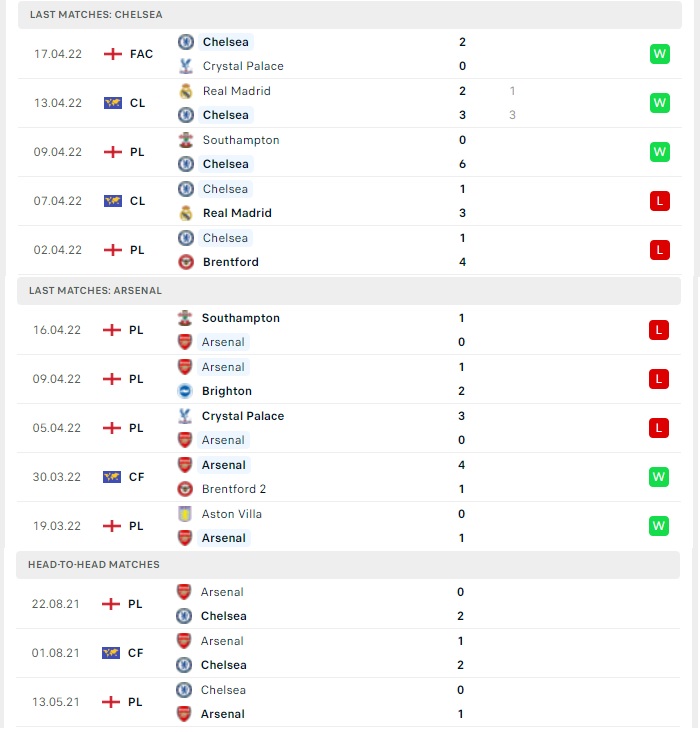Viewport: 700px width, 732px height.
Task: Click the Real Madrid crest in 13.04.22 match
Action: tap(186, 91)
